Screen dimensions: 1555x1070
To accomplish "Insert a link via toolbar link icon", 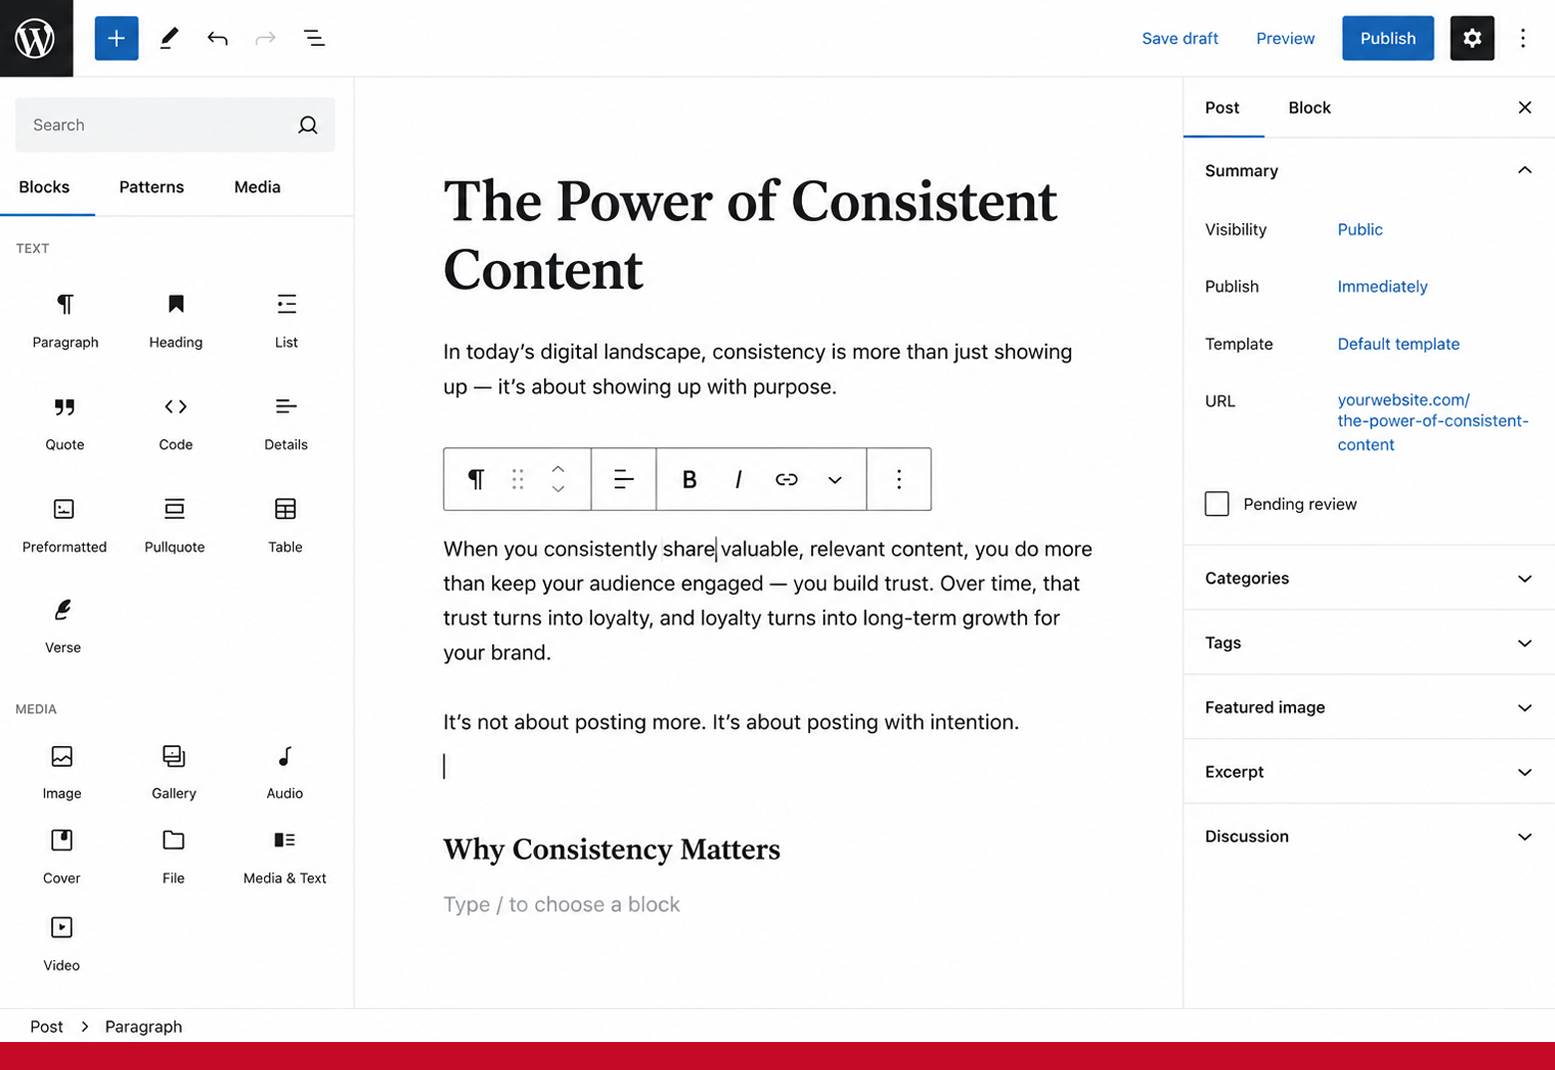I will 786,479.
